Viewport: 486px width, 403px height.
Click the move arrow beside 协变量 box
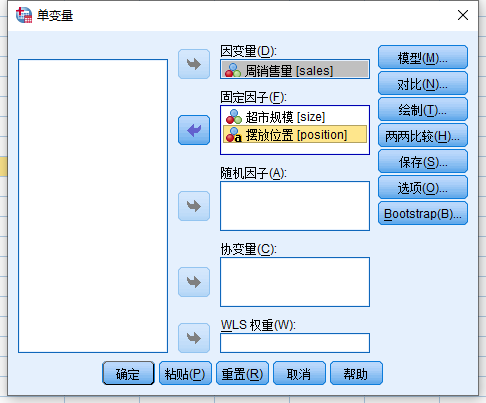194,282
